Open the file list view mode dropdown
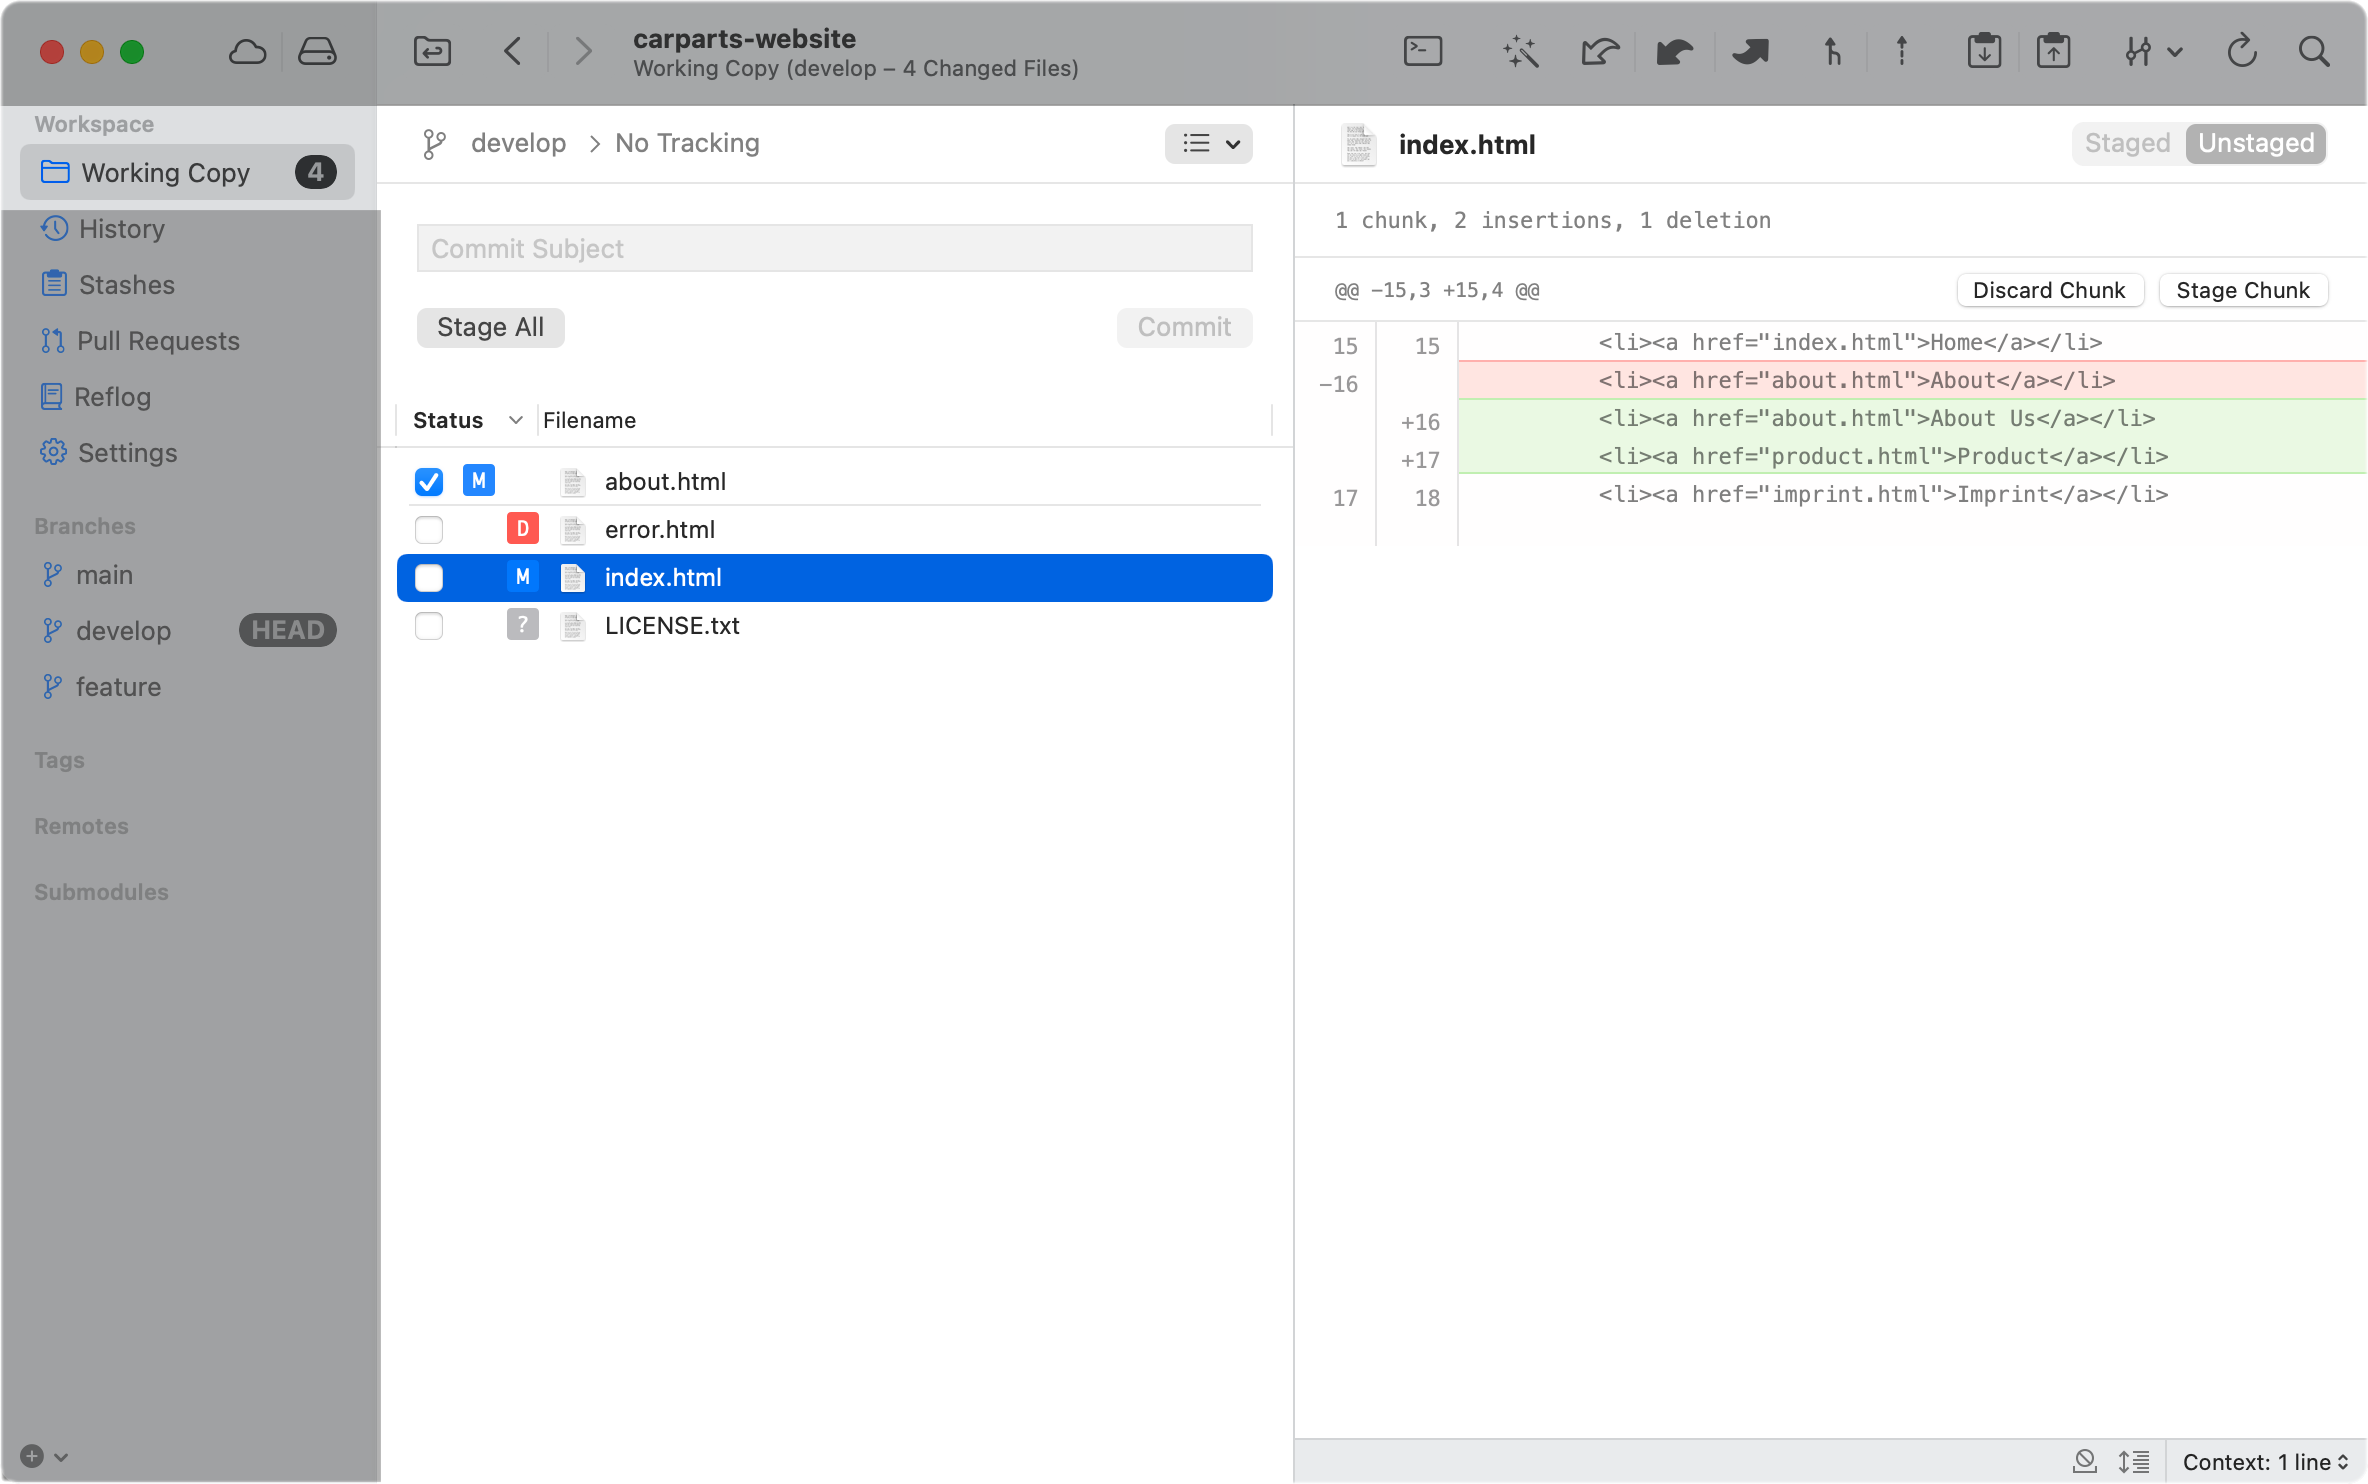The height and width of the screenshot is (1484, 2368). 1208,144
